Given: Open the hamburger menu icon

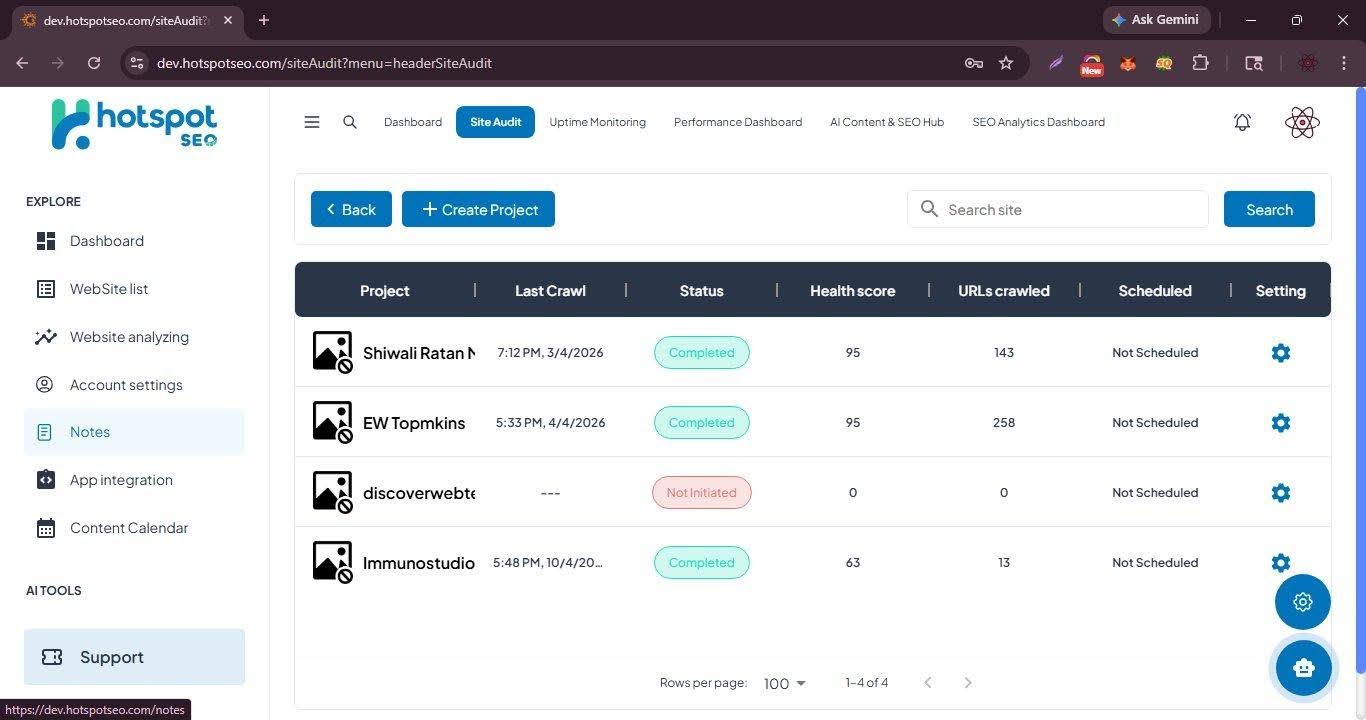Looking at the screenshot, I should tap(312, 122).
